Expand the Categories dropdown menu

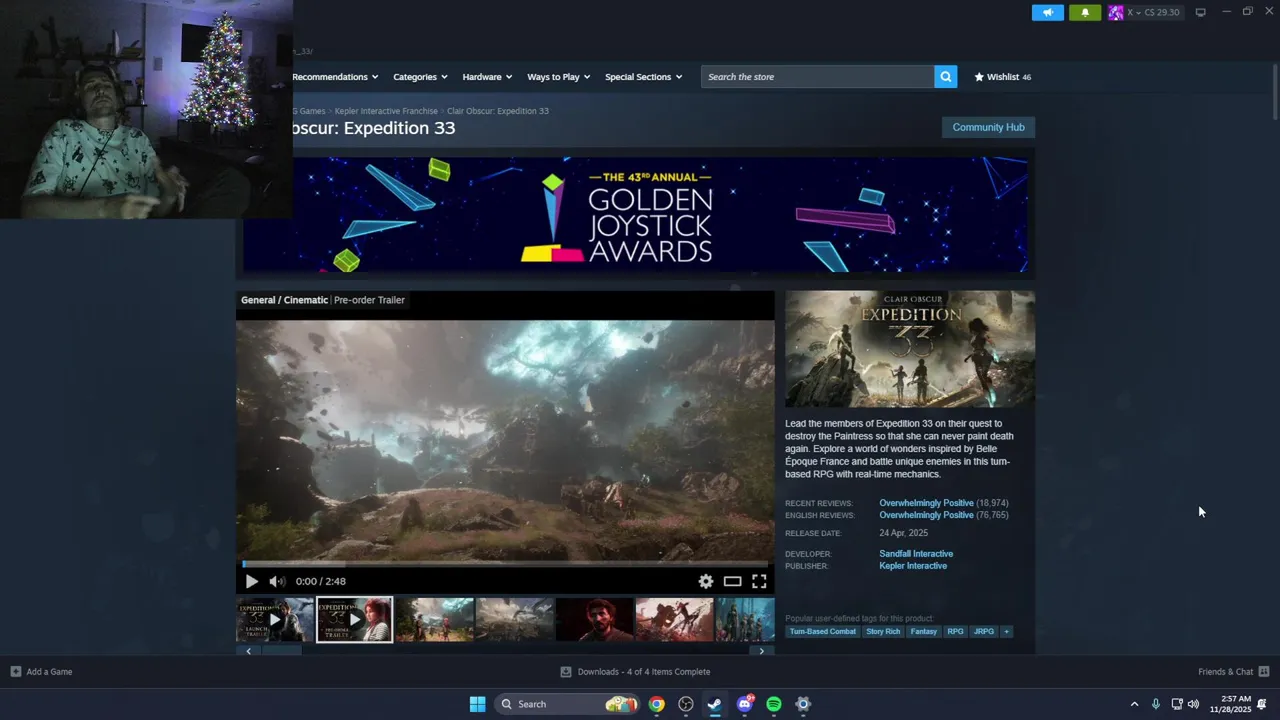point(420,77)
